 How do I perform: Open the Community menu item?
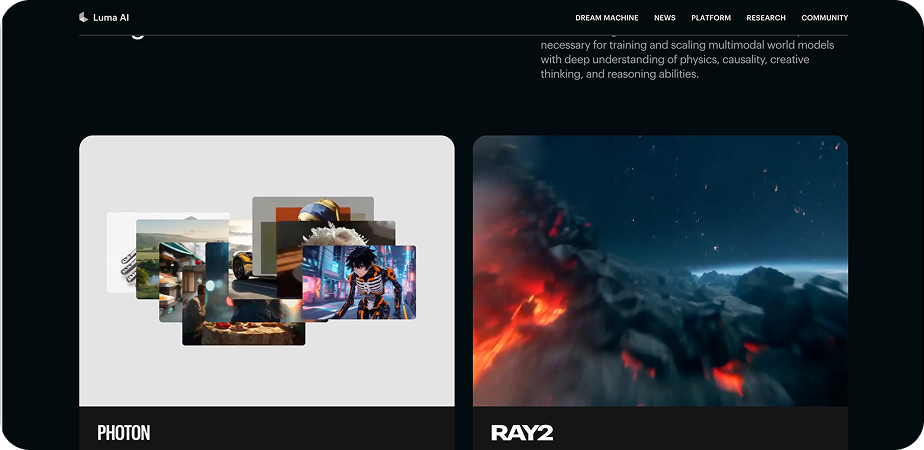[824, 18]
